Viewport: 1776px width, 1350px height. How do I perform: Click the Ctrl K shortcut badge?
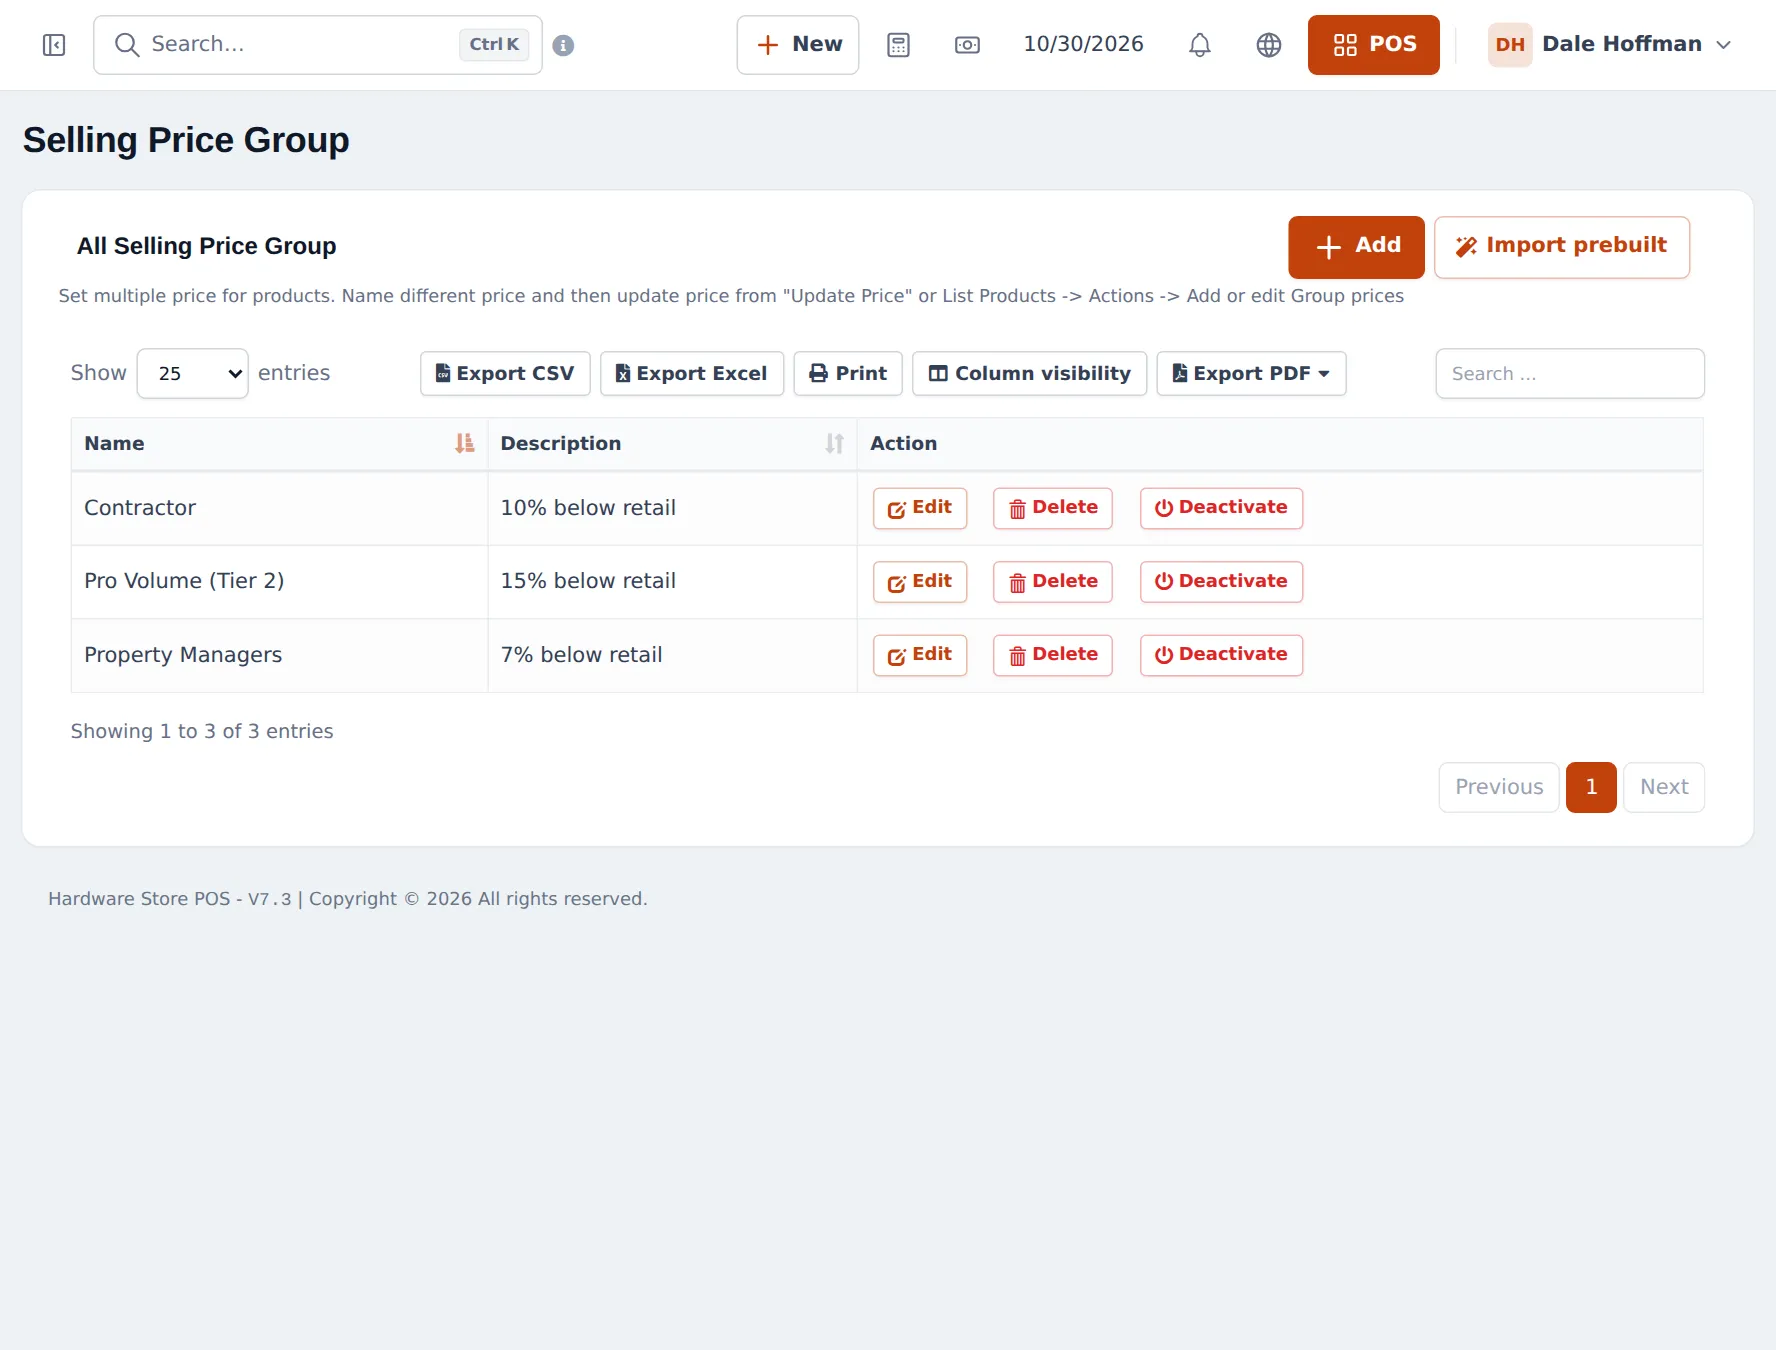(x=494, y=45)
